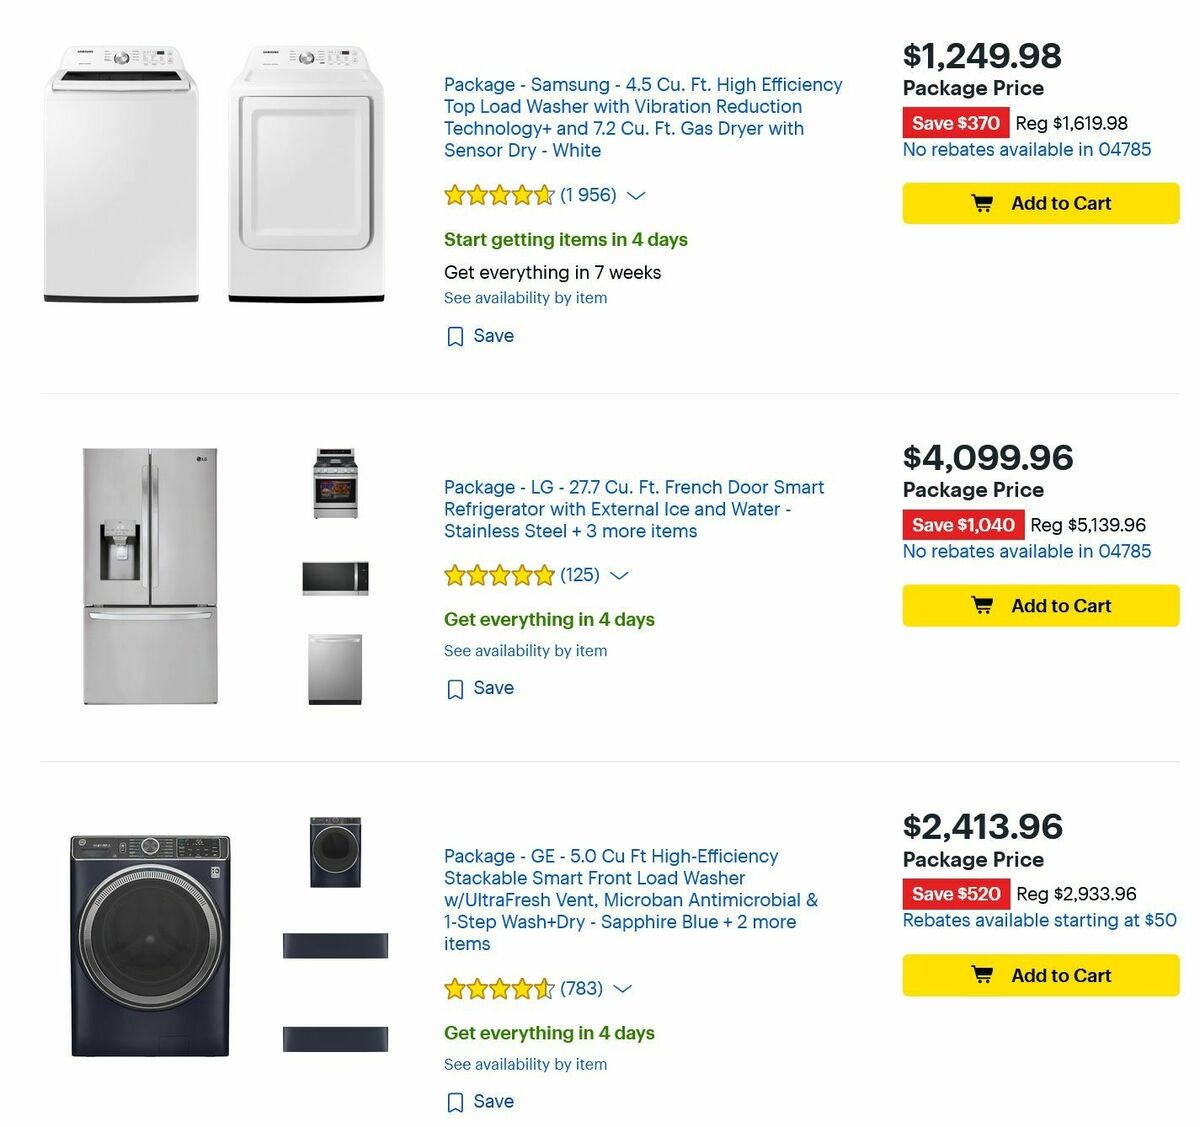Expand the reviews dropdown beside (1 956)

pyautogui.click(x=637, y=196)
